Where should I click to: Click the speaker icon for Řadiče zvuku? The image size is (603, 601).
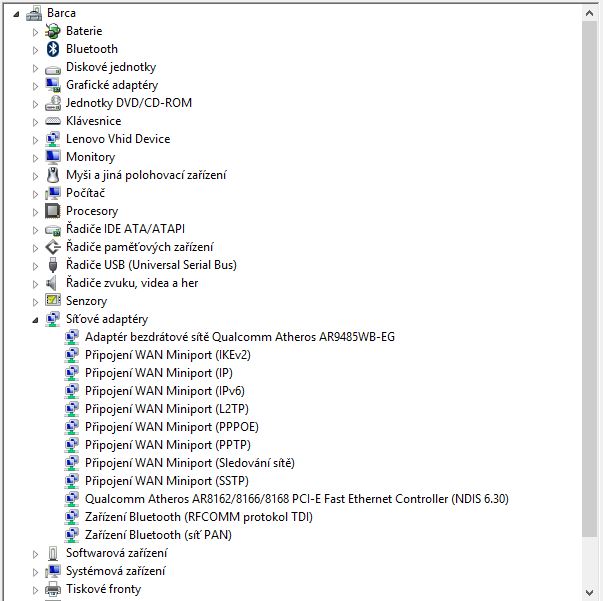52,283
